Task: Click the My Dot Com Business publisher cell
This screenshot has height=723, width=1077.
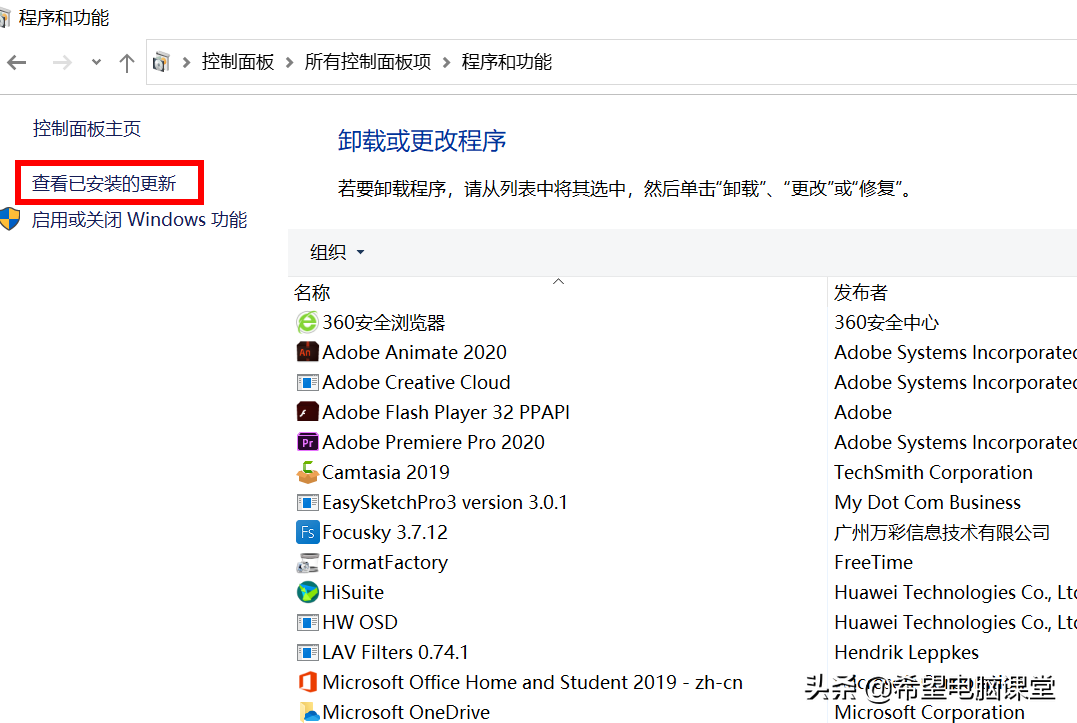Action: pyautogui.click(x=927, y=503)
